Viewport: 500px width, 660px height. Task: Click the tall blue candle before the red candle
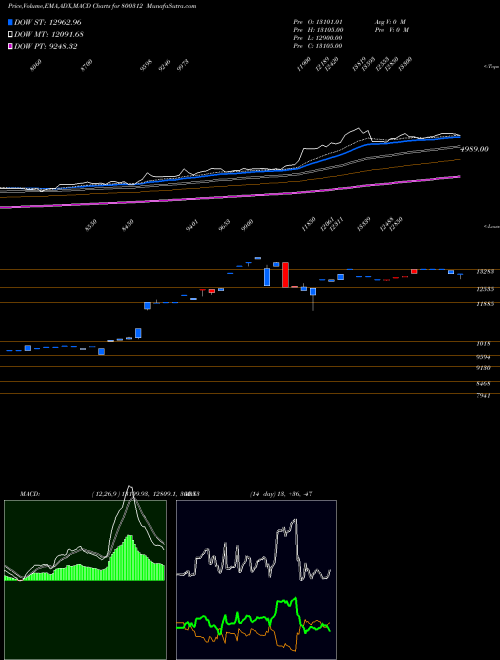click(x=267, y=277)
